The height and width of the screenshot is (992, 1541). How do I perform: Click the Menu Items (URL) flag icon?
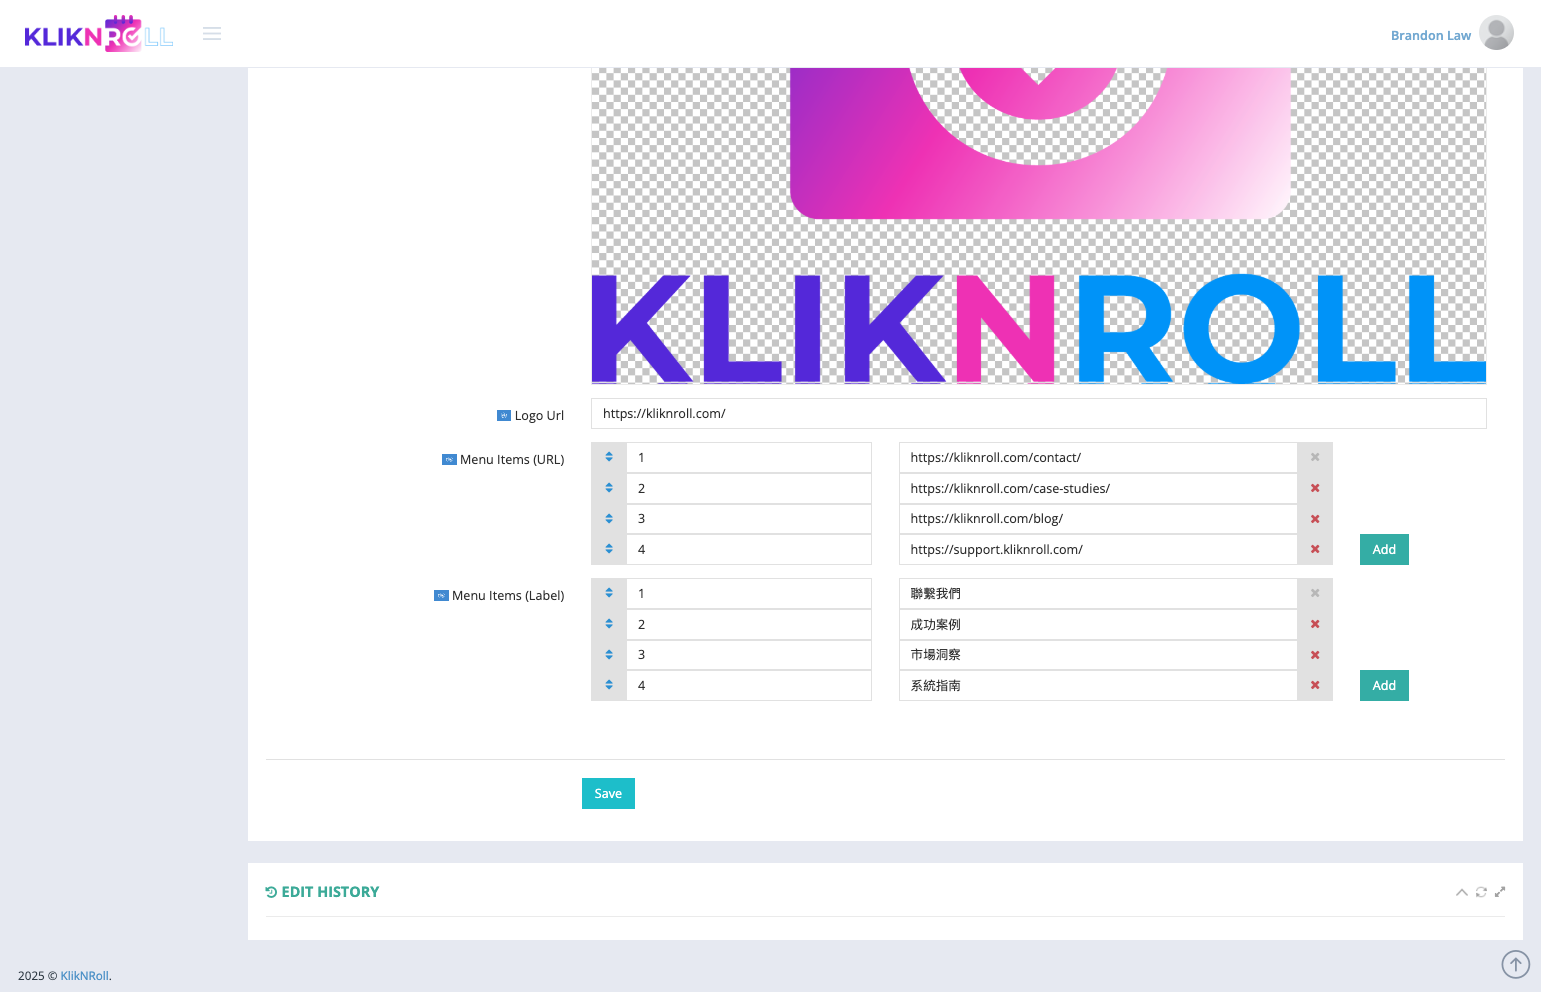click(x=449, y=460)
